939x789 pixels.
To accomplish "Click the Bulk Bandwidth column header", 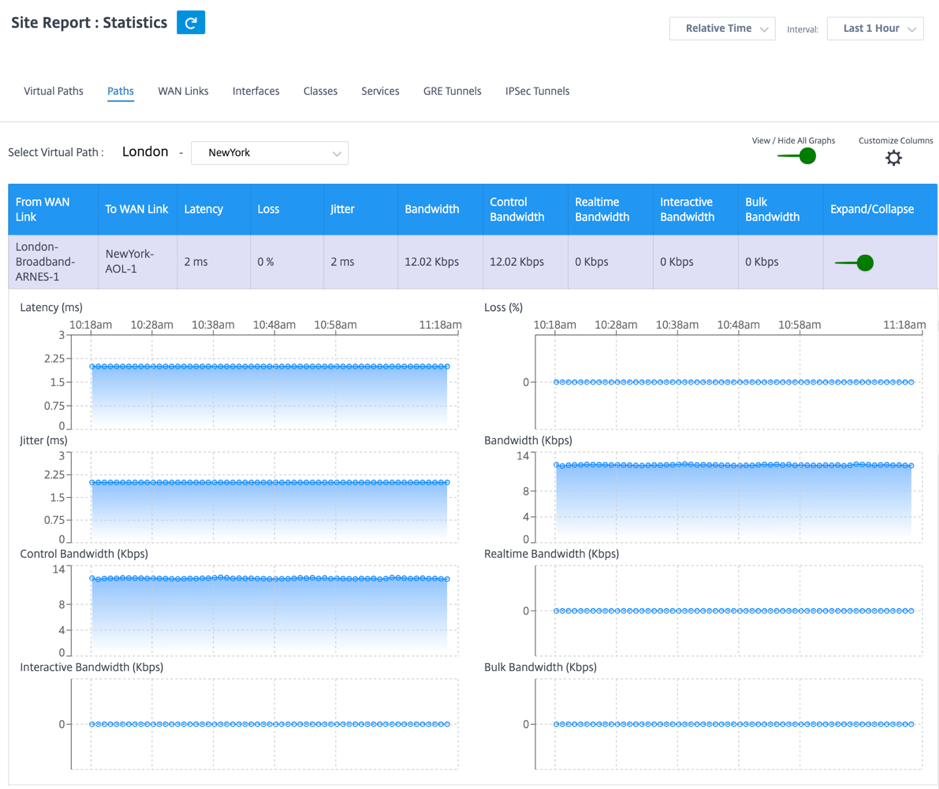I will (x=780, y=210).
